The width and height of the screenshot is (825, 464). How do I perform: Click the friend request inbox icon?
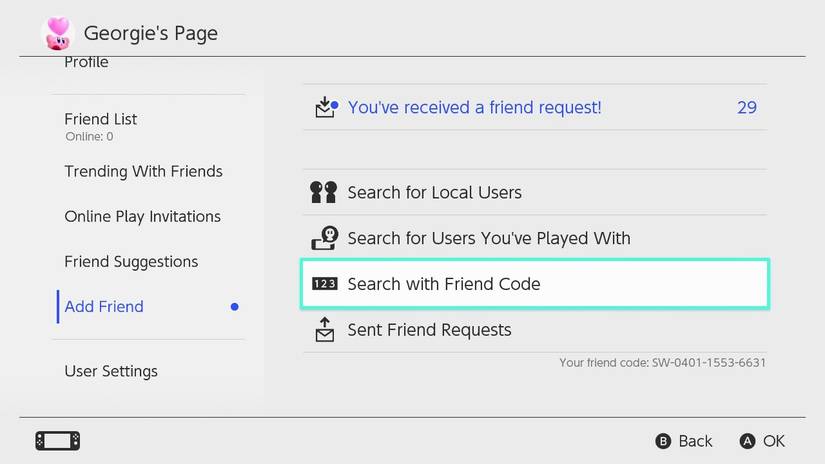pos(324,107)
